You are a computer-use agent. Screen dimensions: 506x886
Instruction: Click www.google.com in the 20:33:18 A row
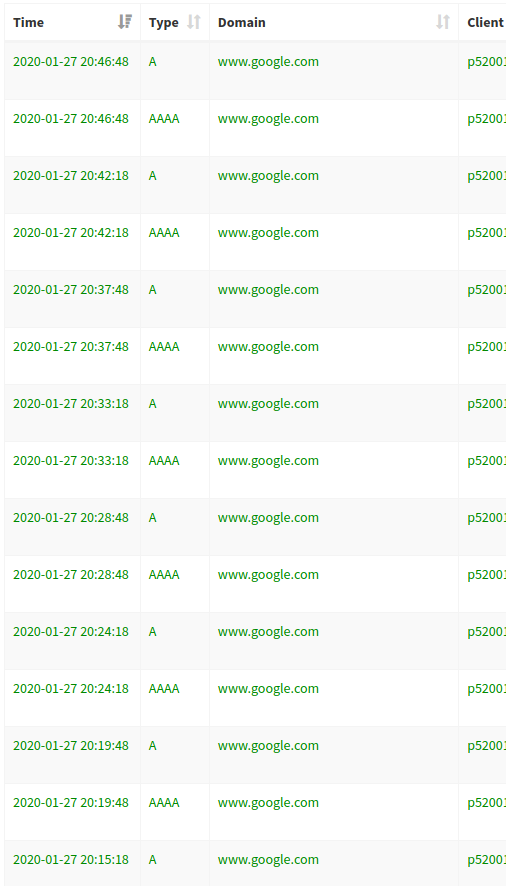point(268,403)
